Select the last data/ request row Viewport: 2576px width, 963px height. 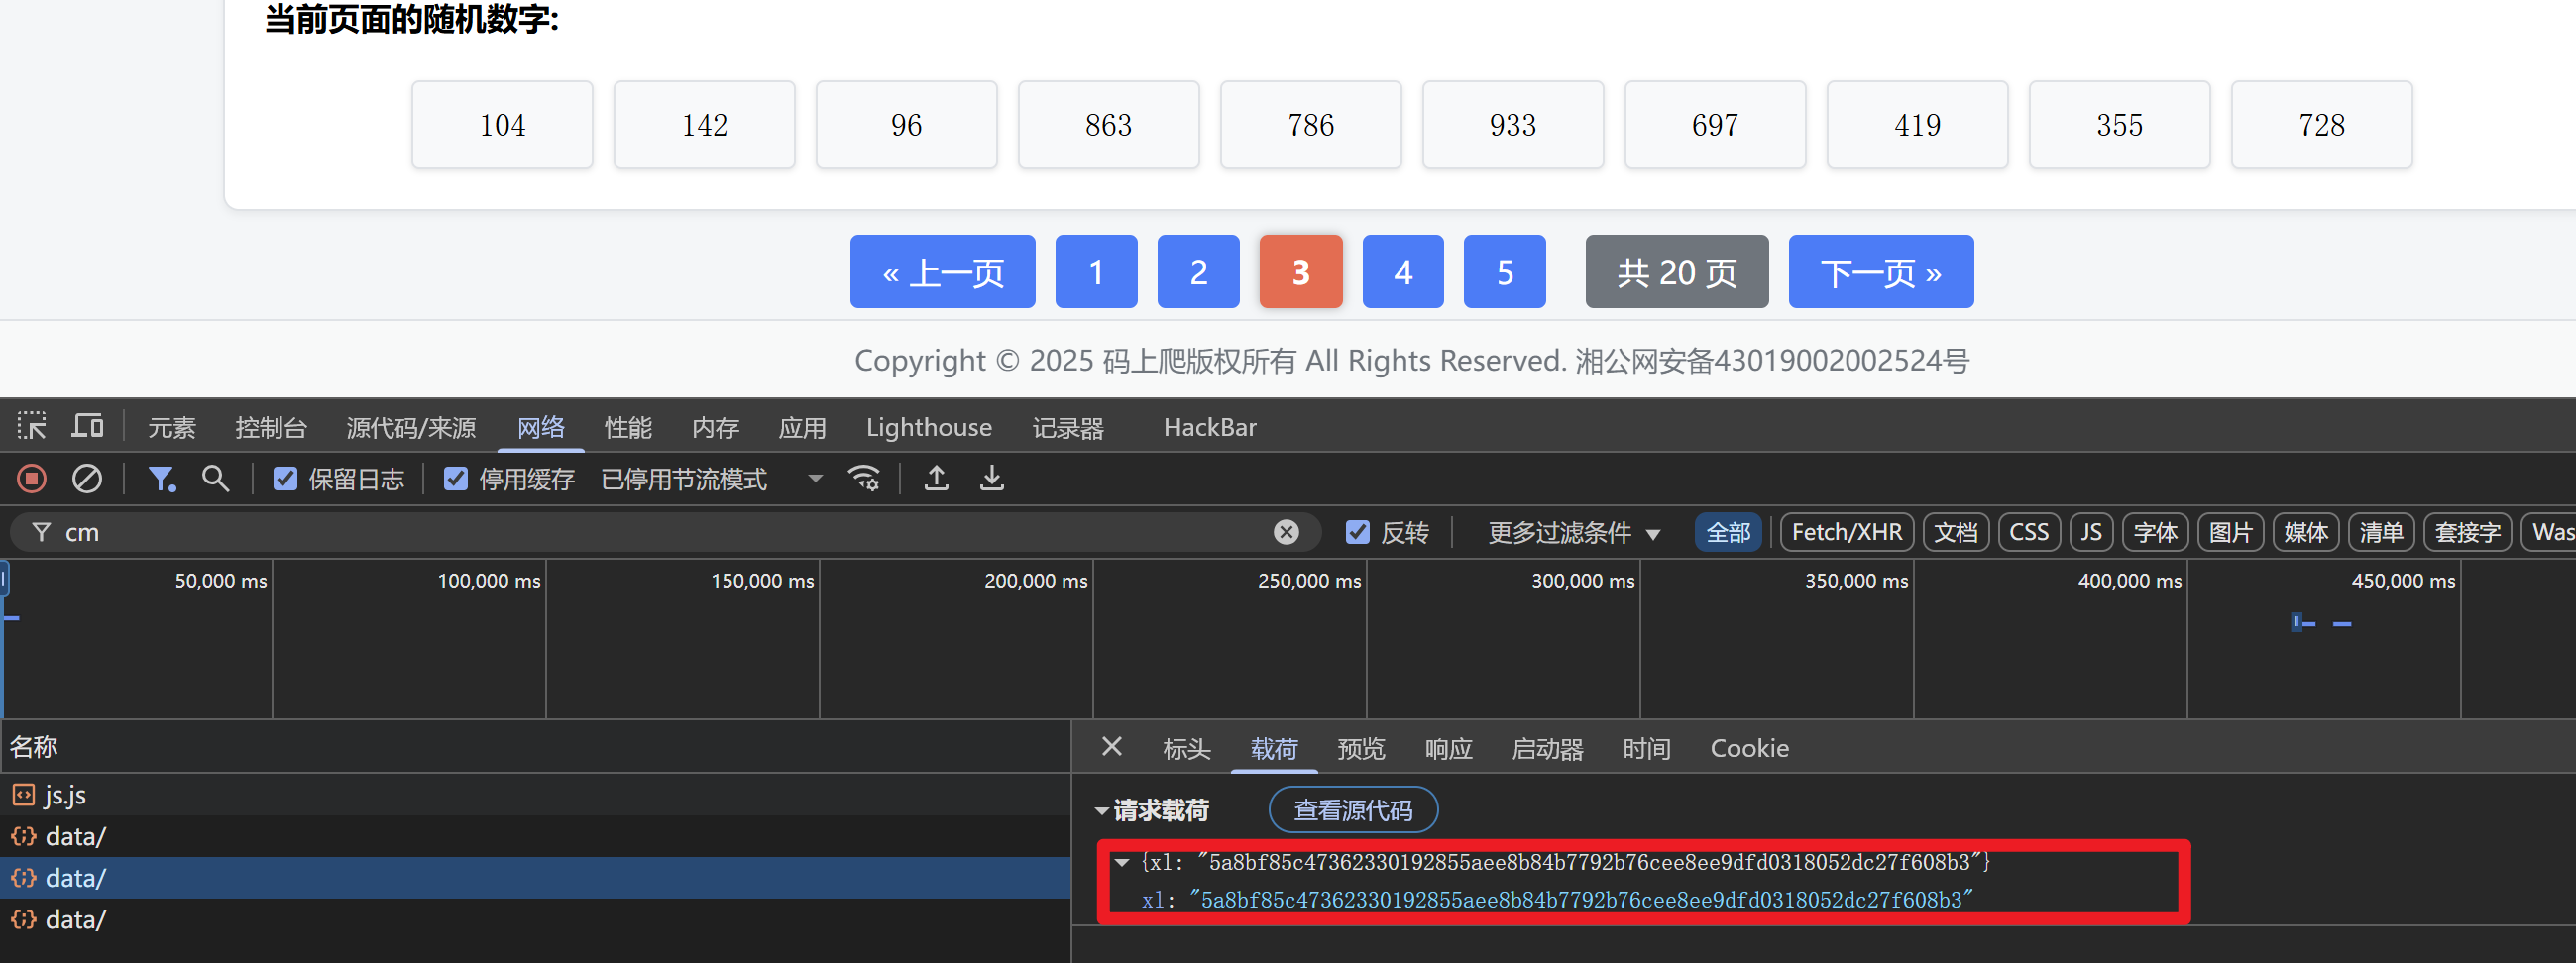(535, 919)
